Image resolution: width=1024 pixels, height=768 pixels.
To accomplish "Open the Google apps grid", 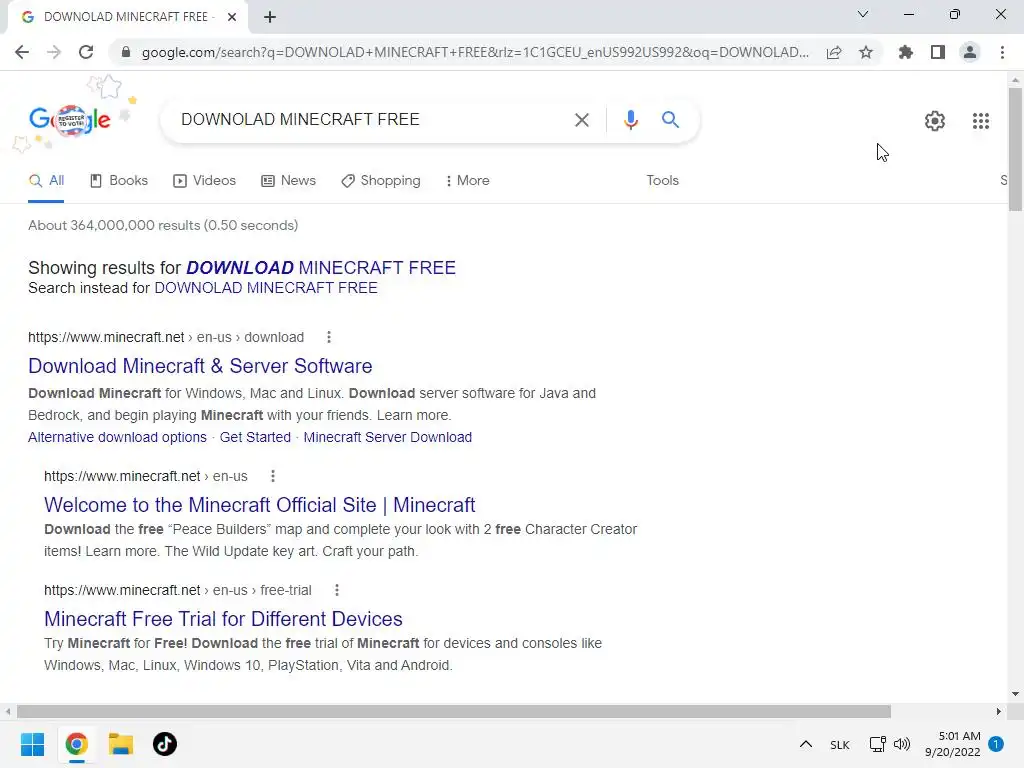I will 980,121.
